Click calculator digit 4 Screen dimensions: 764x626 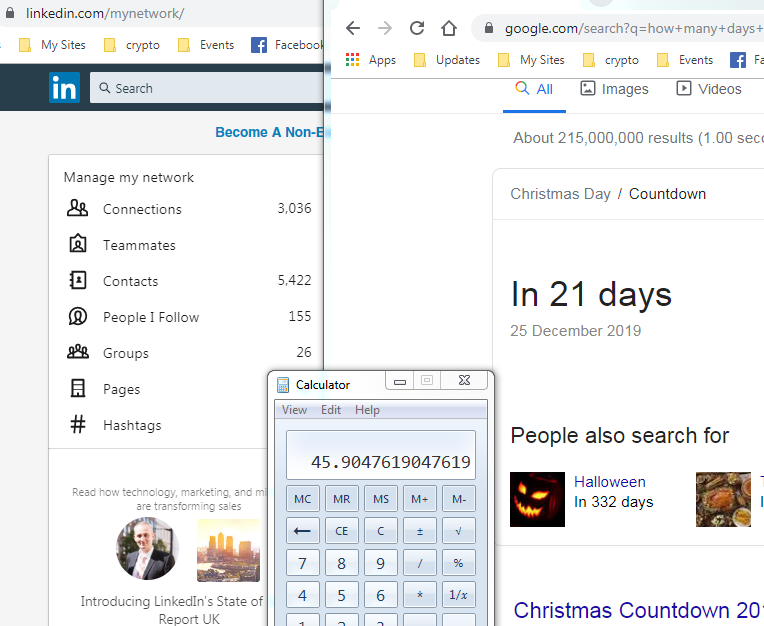coord(303,595)
